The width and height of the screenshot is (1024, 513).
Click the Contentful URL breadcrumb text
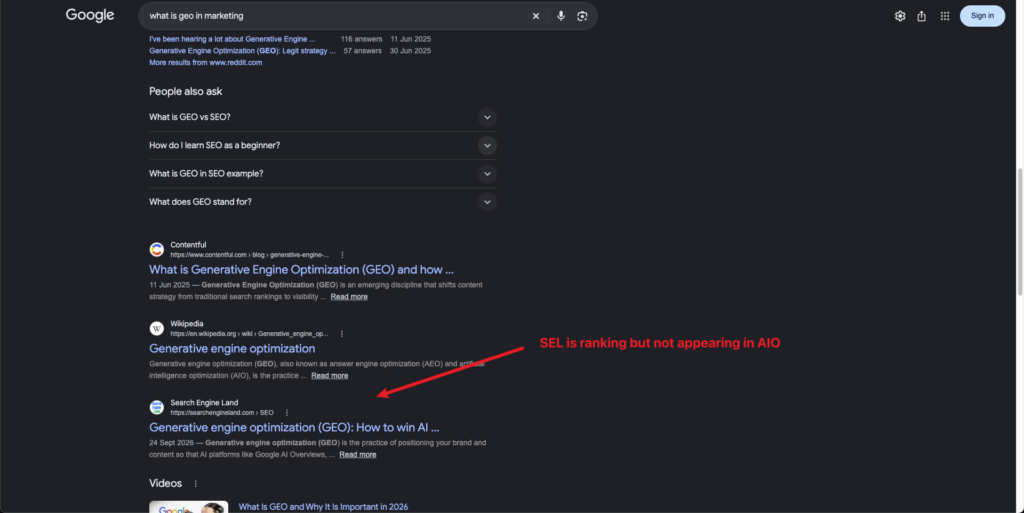point(249,255)
